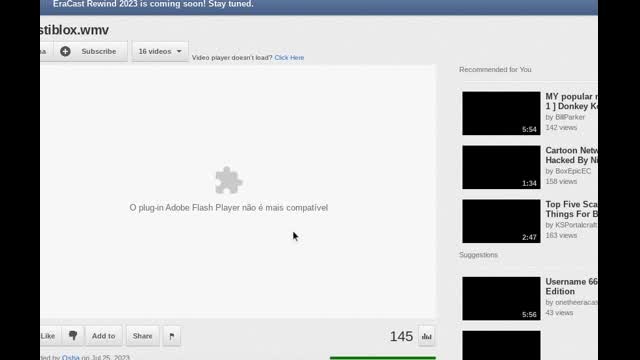Click the 'Suggestions' heading

click(478, 255)
